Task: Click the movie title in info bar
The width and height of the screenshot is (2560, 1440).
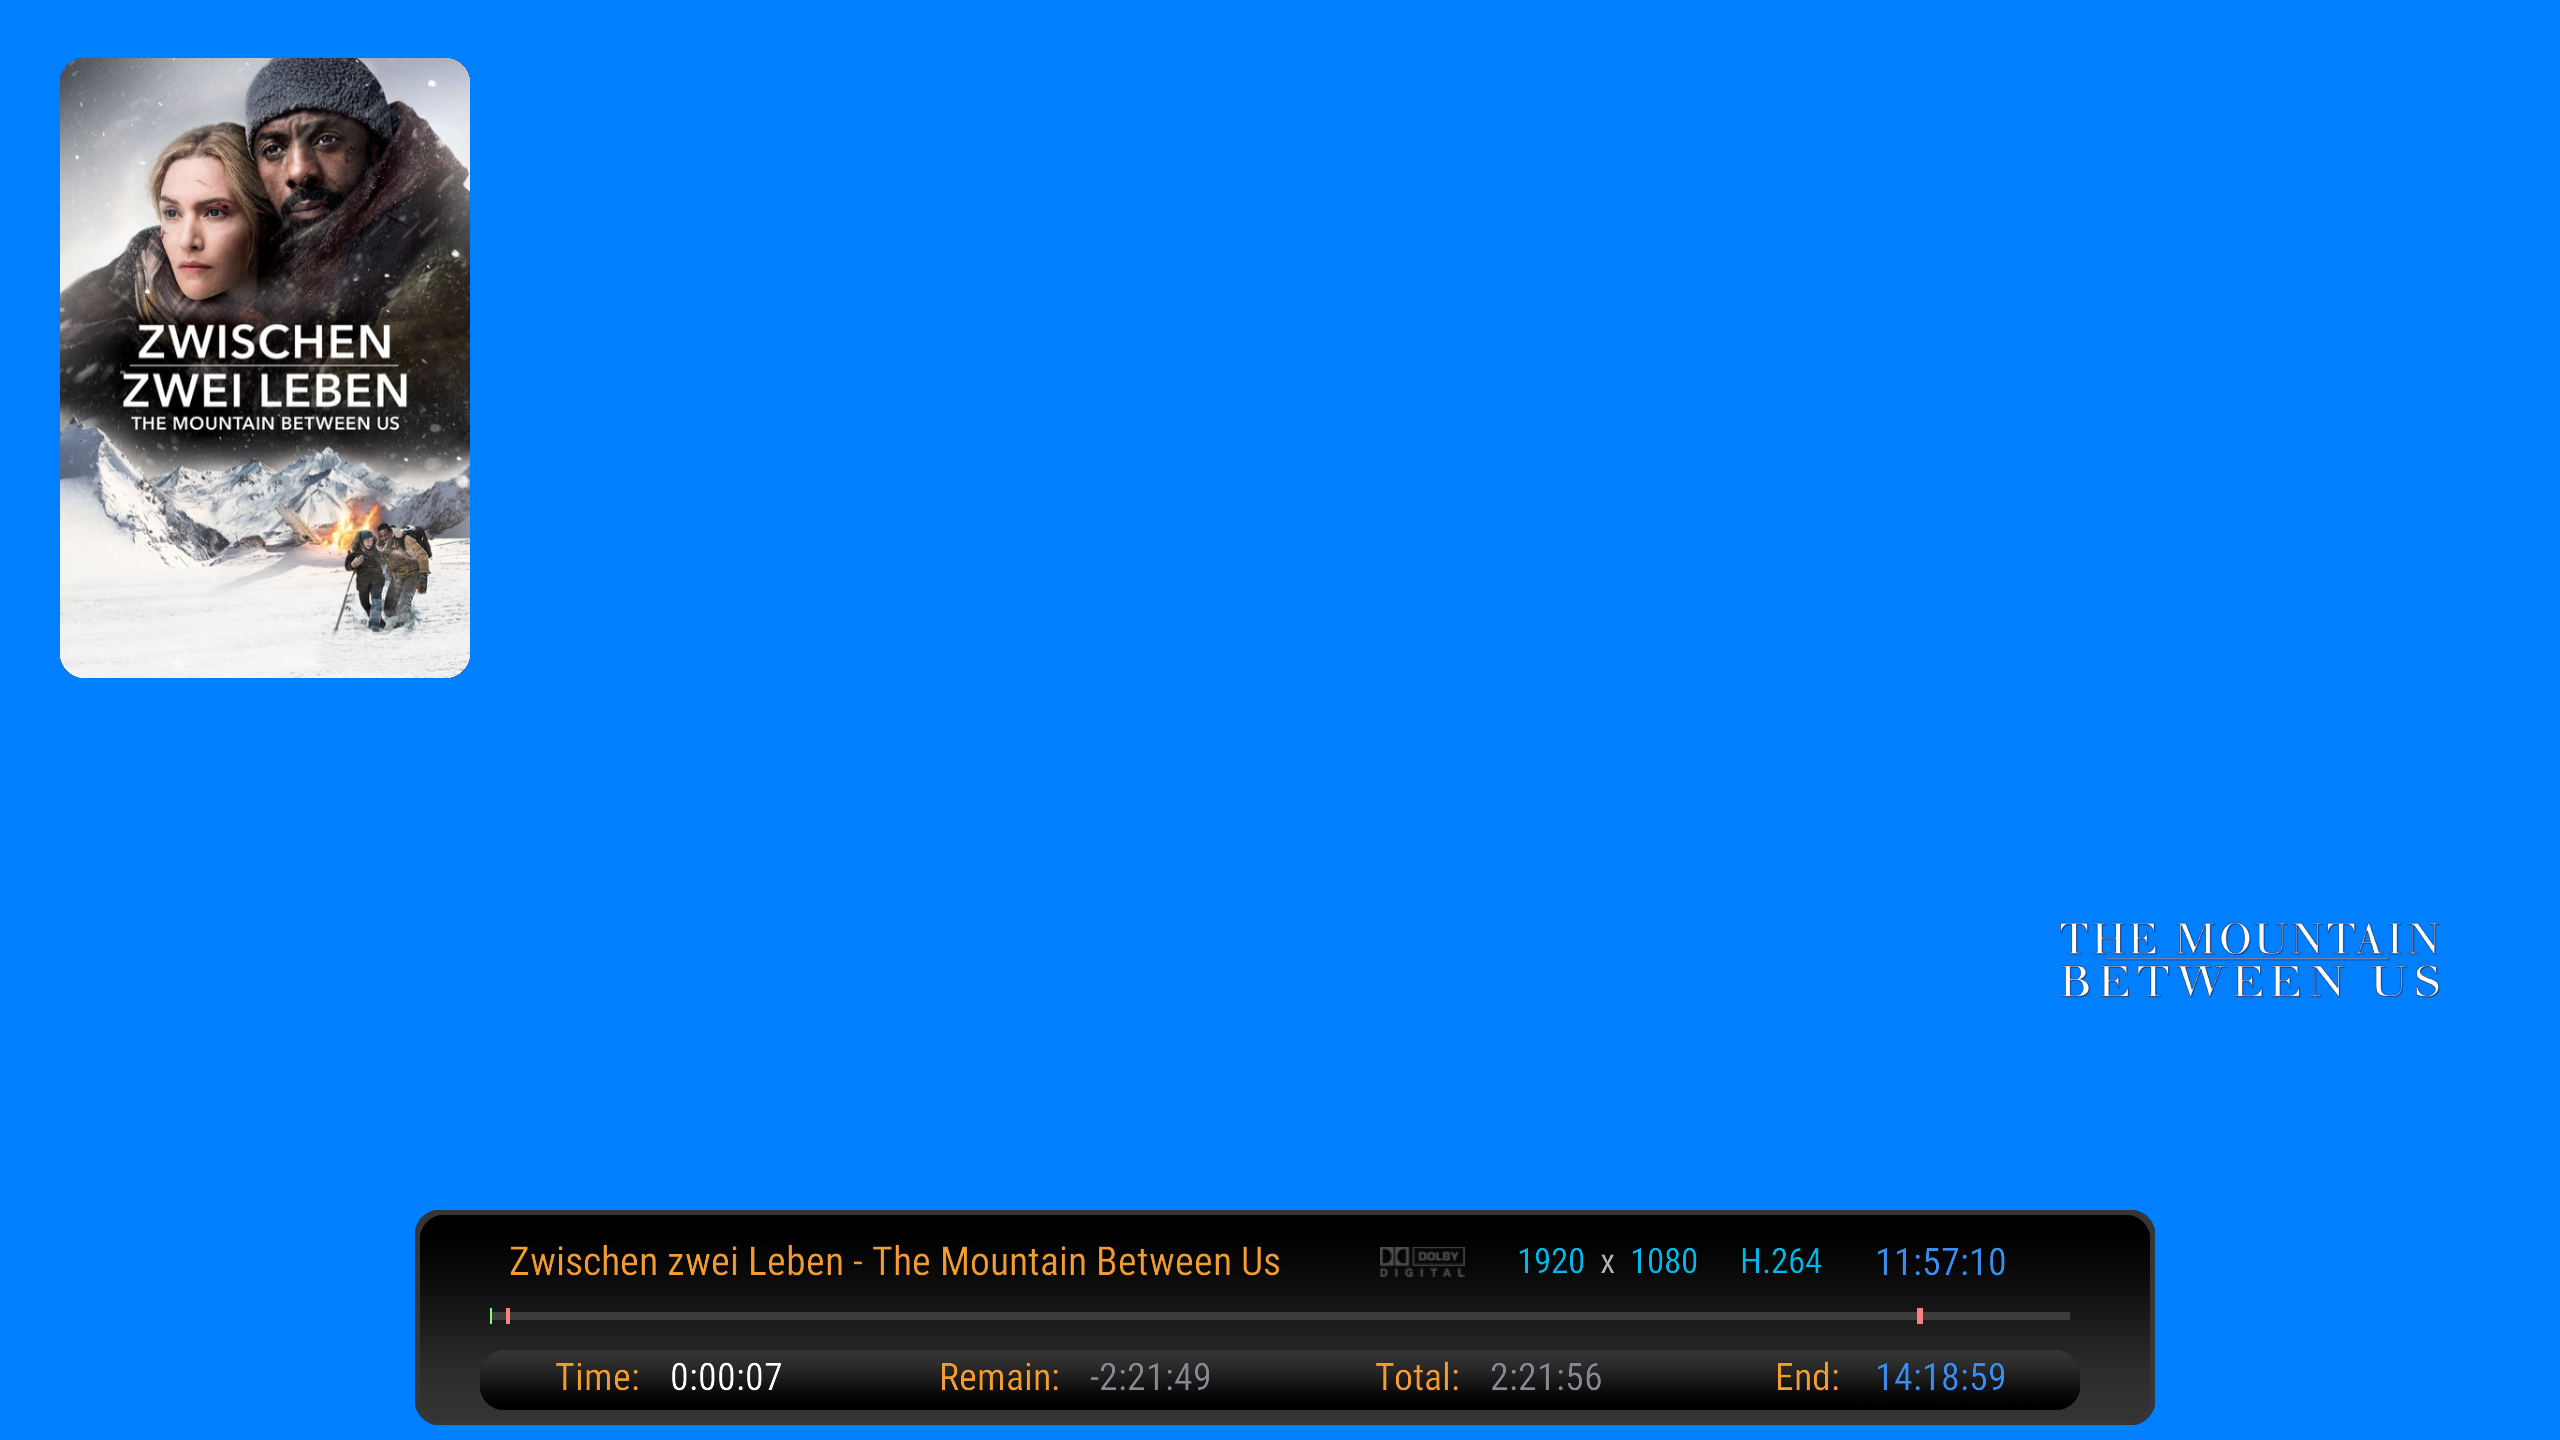Action: [894, 1262]
